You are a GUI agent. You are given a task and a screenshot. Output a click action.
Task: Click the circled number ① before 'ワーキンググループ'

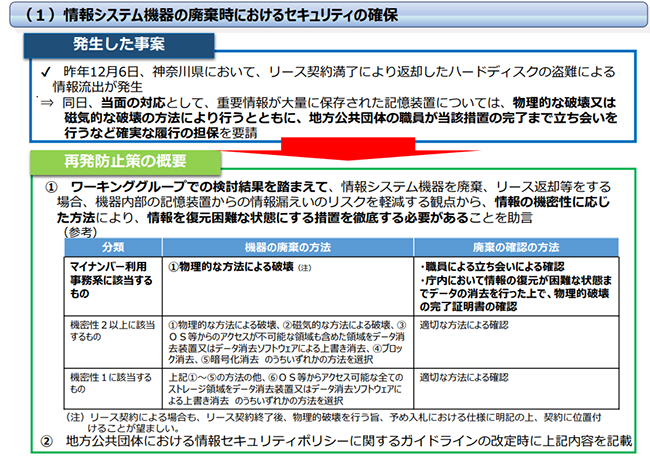pos(51,187)
